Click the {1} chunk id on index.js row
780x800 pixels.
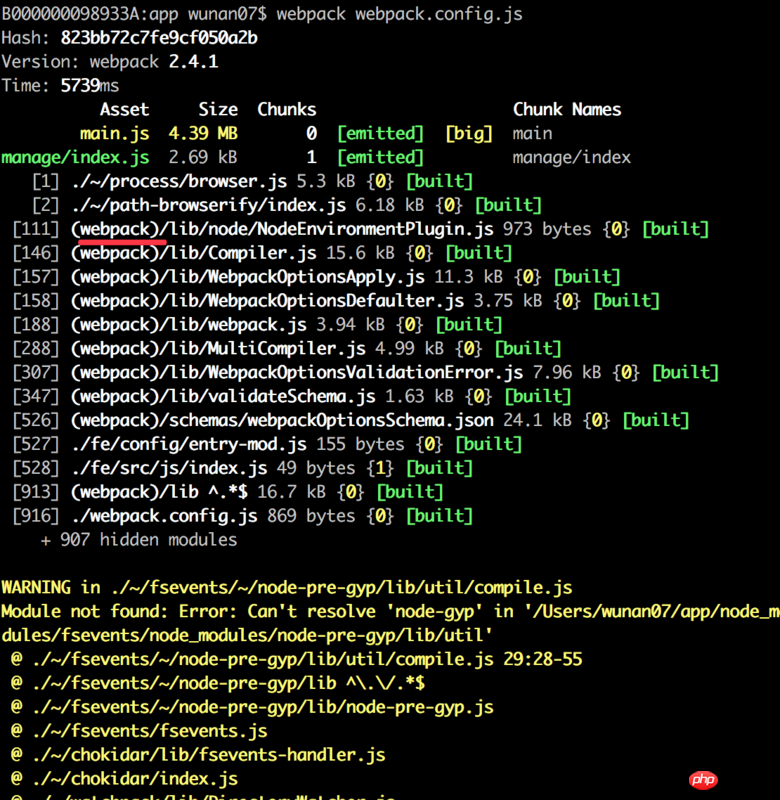380,468
